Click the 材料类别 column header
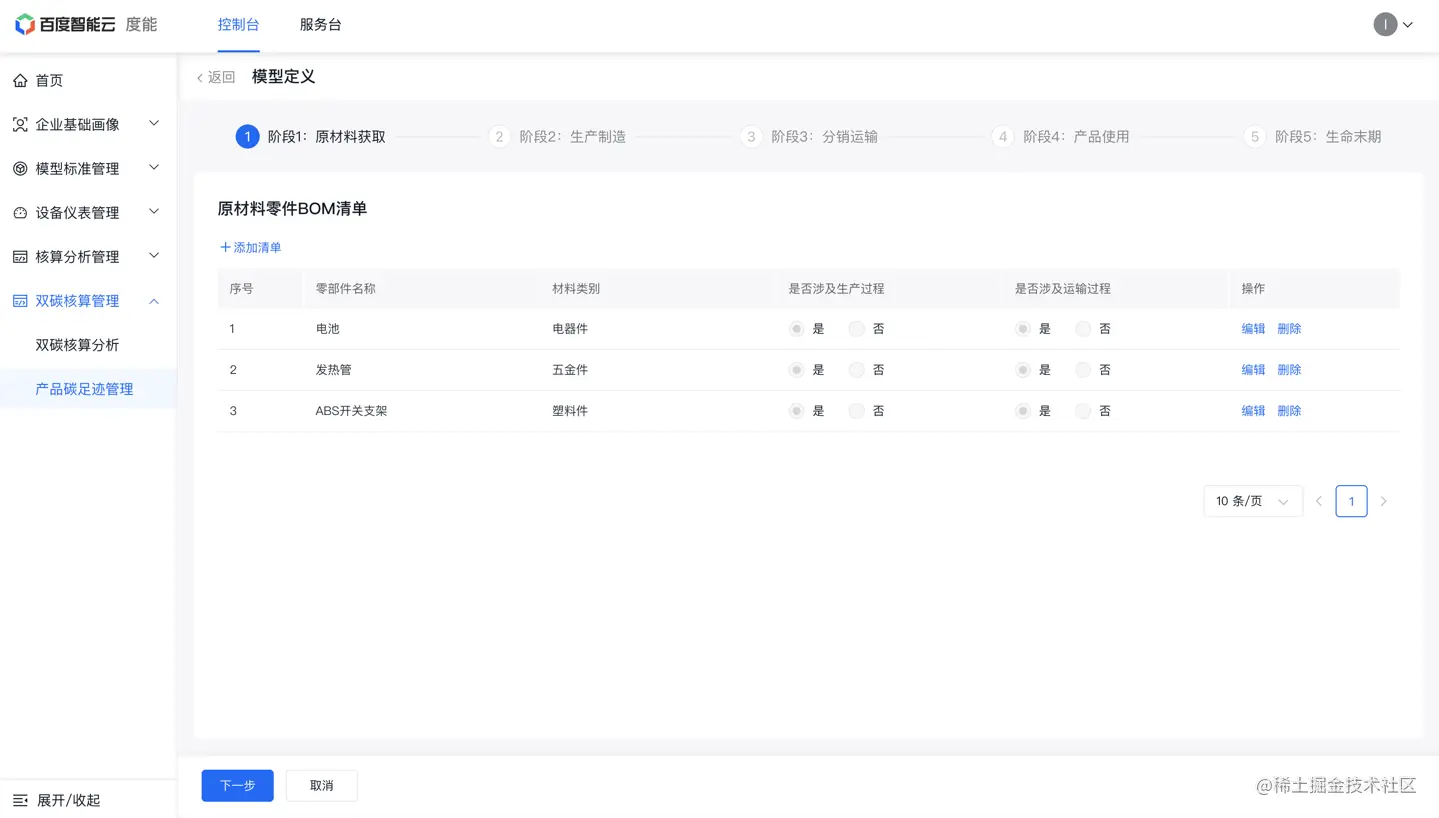Viewport: 1439px width, 818px height. pyautogui.click(x=576, y=289)
